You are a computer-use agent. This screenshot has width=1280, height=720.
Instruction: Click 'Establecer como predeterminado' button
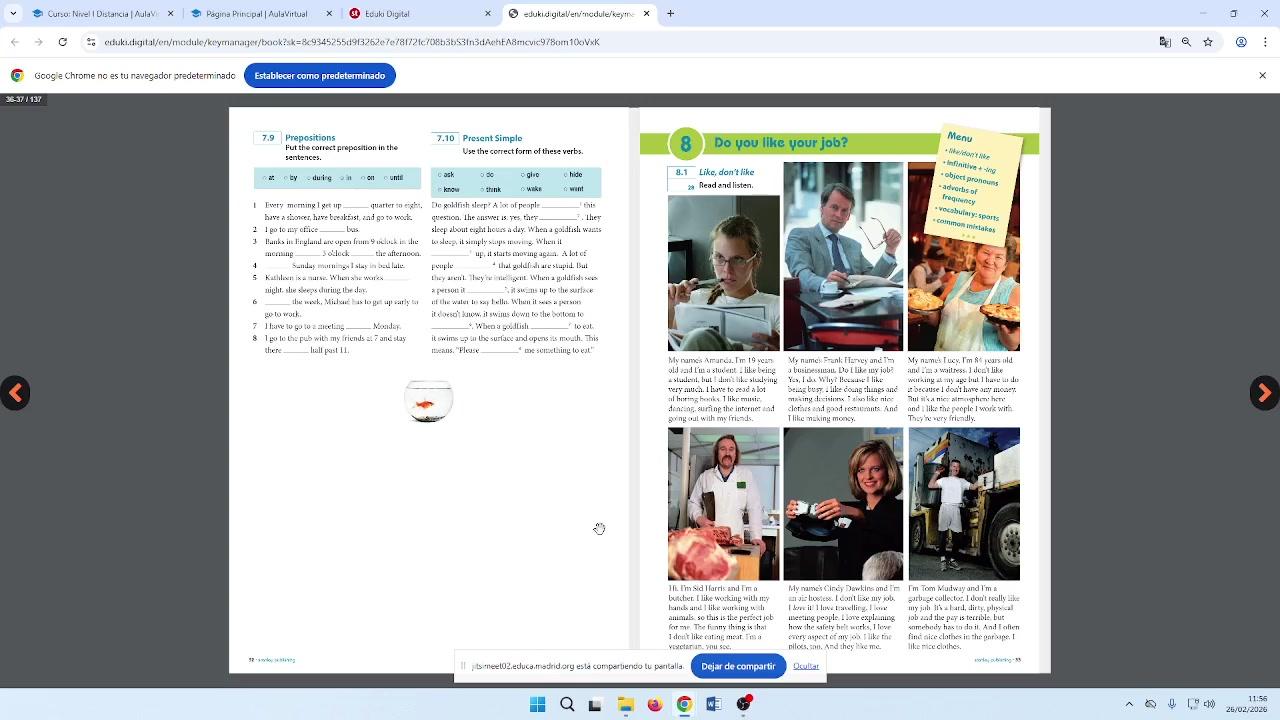point(320,76)
